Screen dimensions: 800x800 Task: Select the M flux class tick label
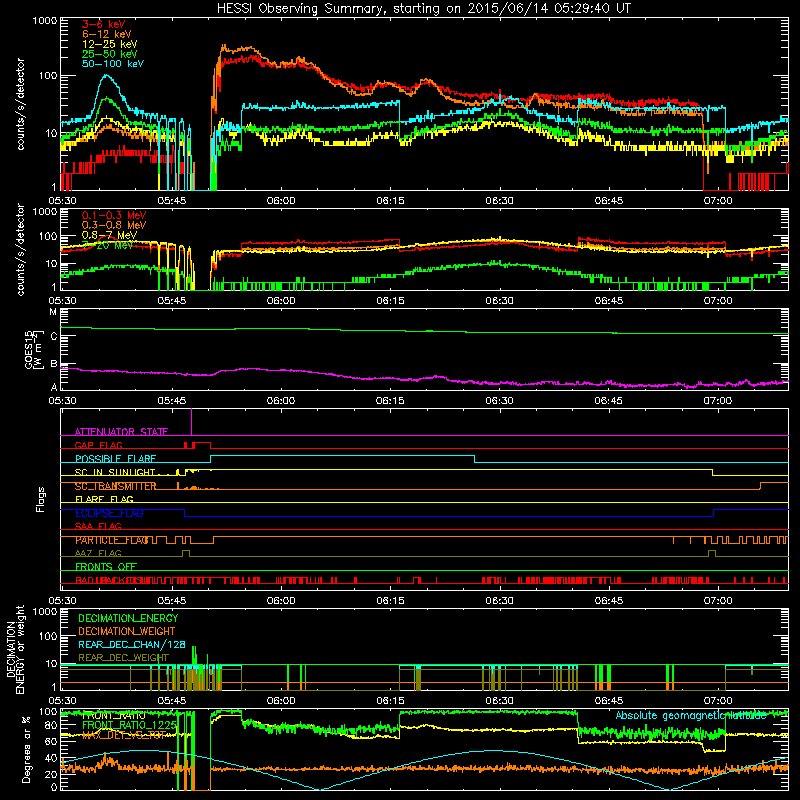tap(53, 312)
